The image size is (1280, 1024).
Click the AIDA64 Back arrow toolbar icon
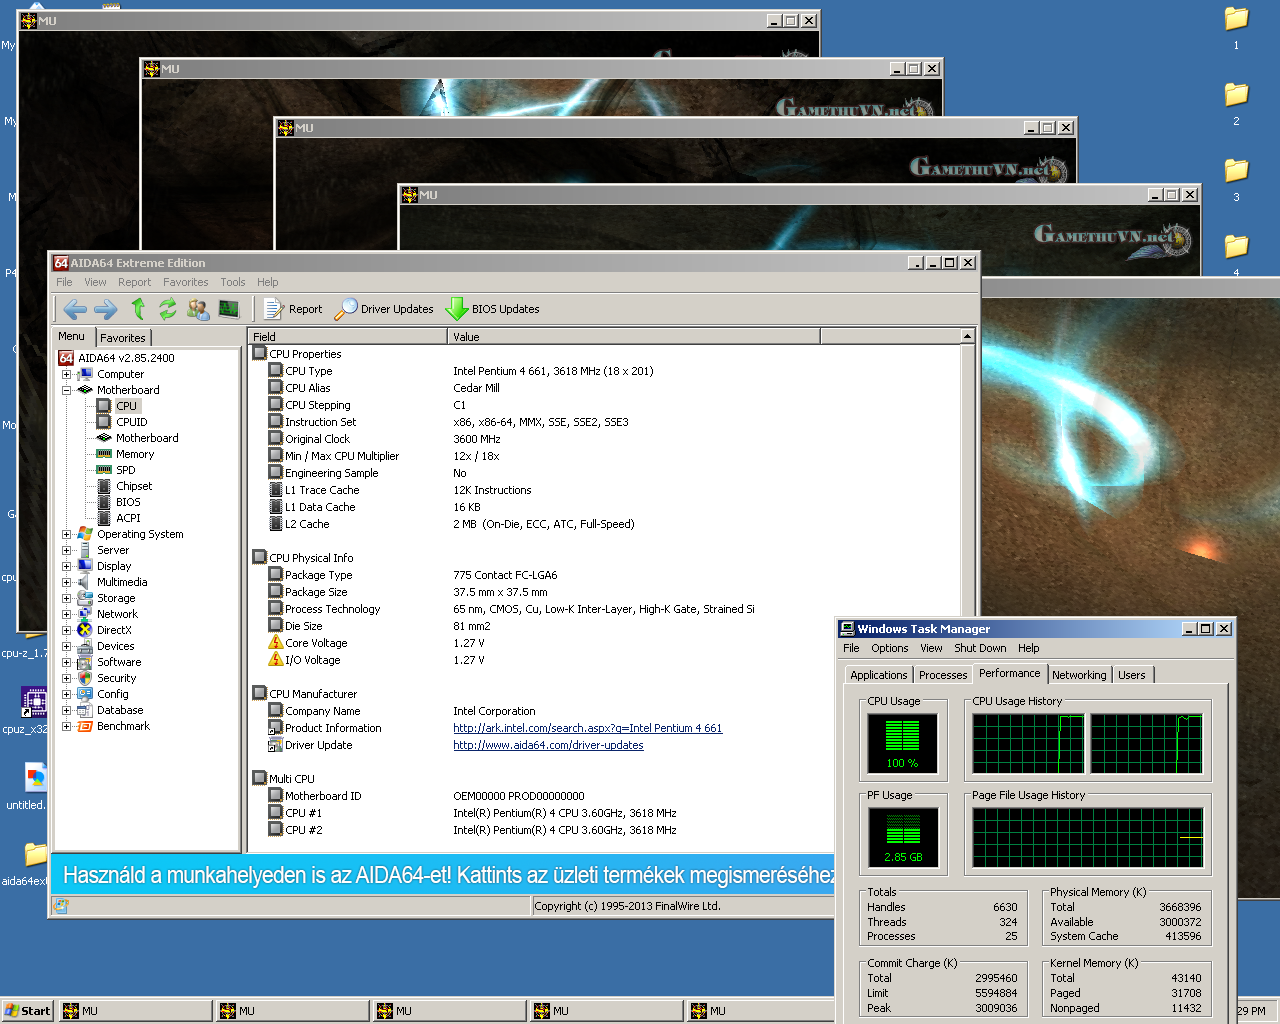pos(75,309)
